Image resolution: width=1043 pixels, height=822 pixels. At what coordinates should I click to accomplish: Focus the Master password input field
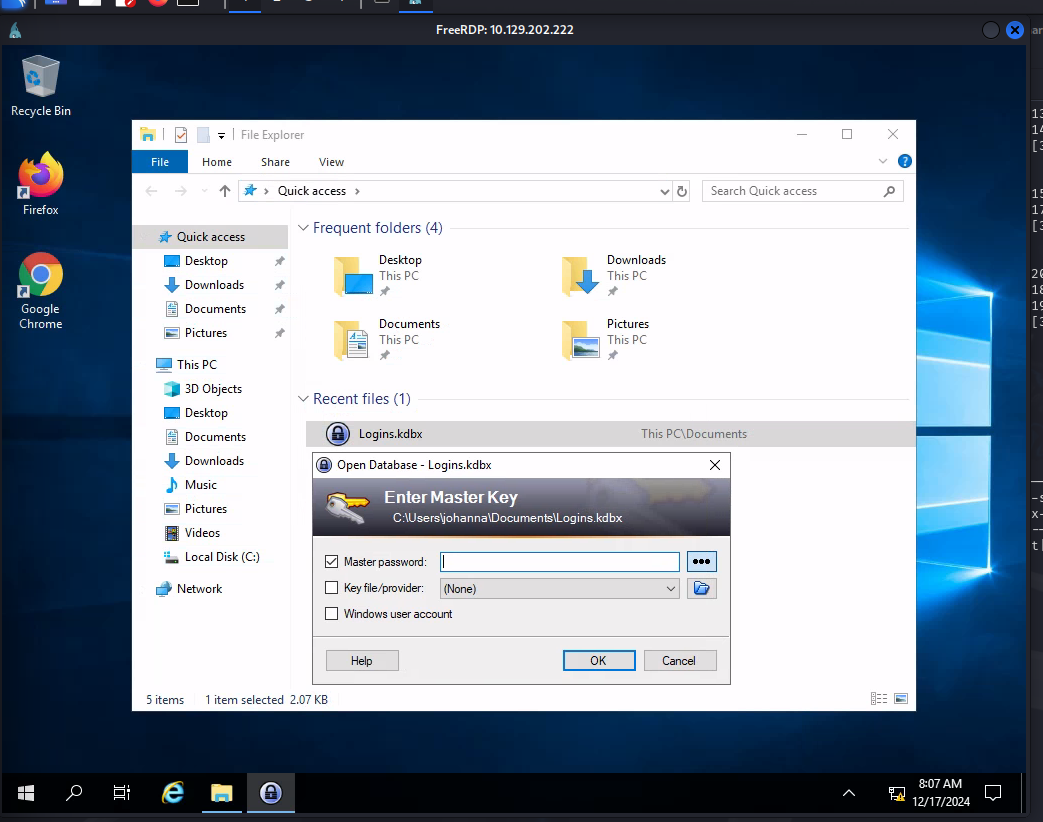(x=559, y=562)
